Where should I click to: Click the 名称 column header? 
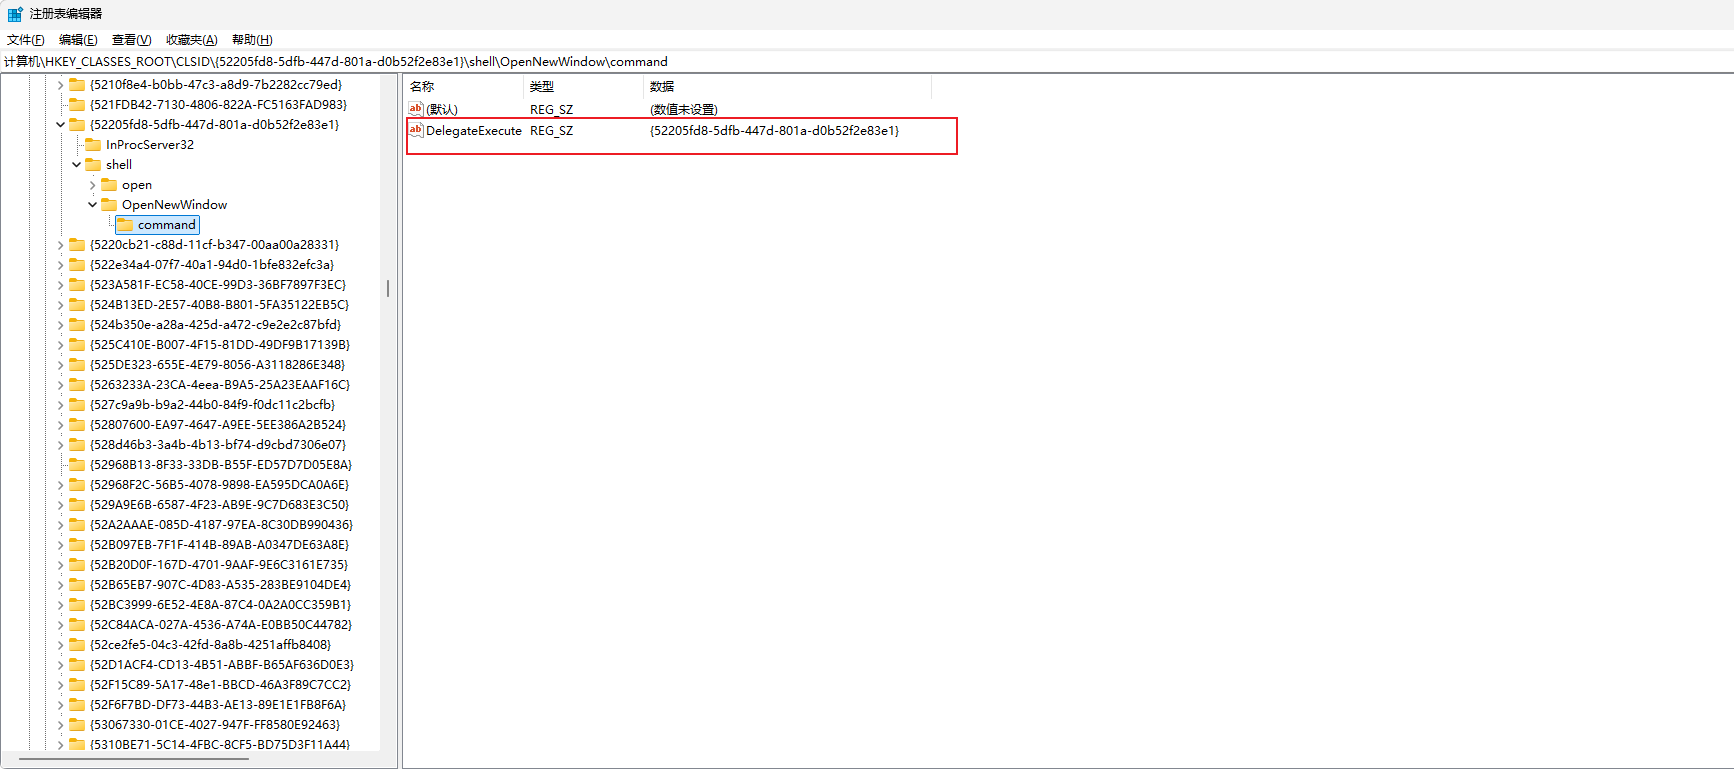click(464, 87)
